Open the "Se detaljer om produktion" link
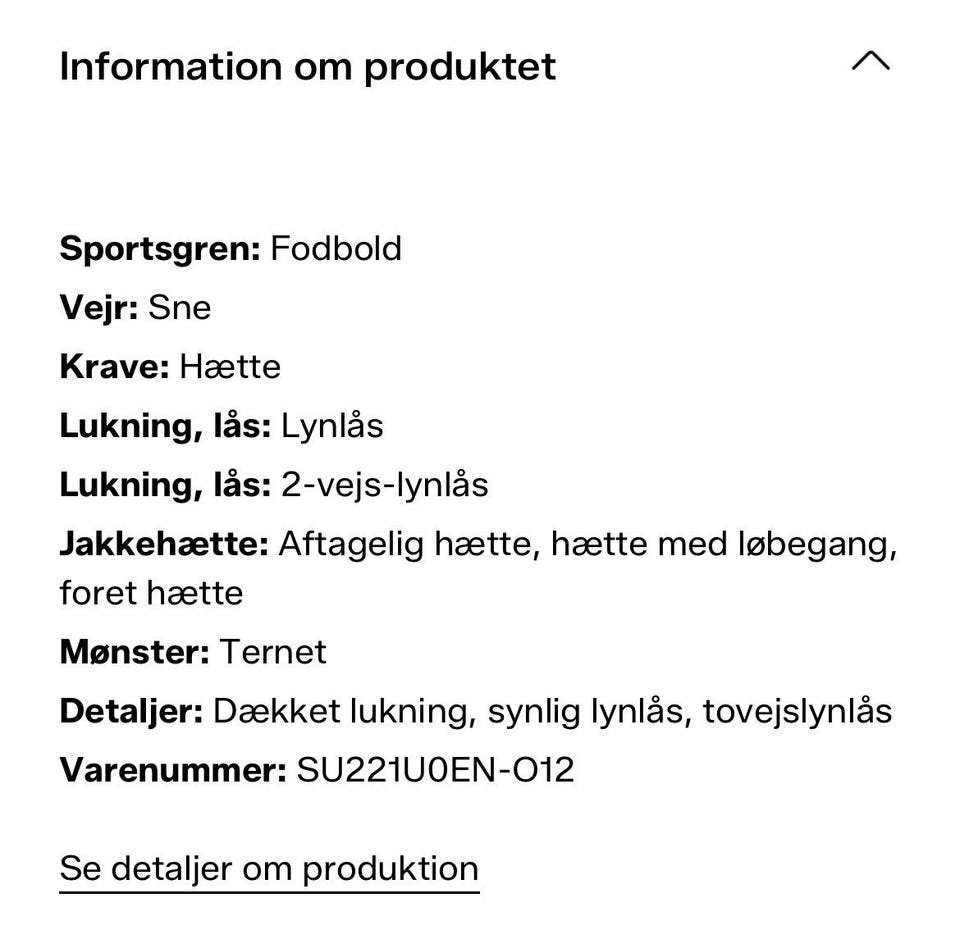The width and height of the screenshot is (960, 939). pos(269,868)
